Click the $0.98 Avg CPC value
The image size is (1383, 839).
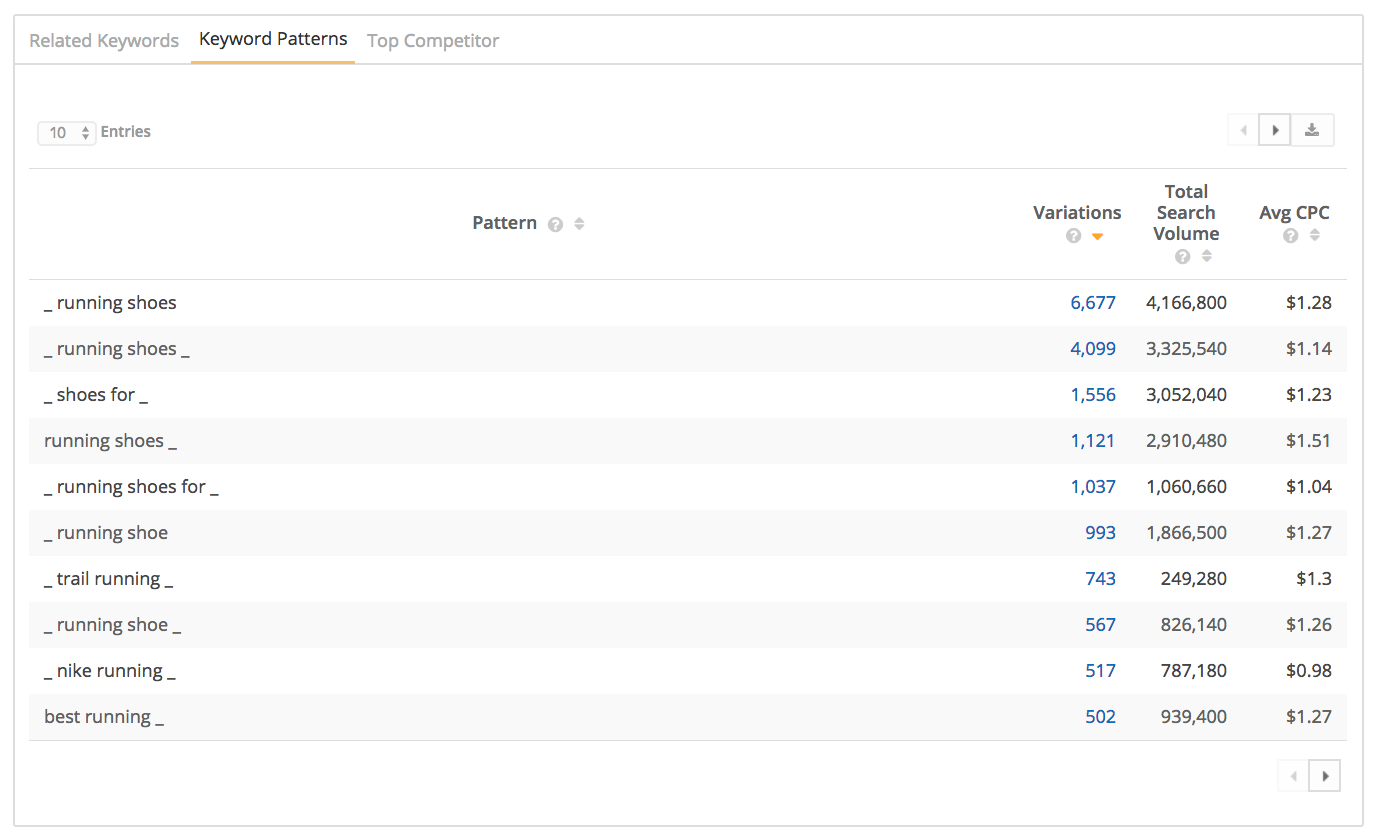tap(1309, 671)
